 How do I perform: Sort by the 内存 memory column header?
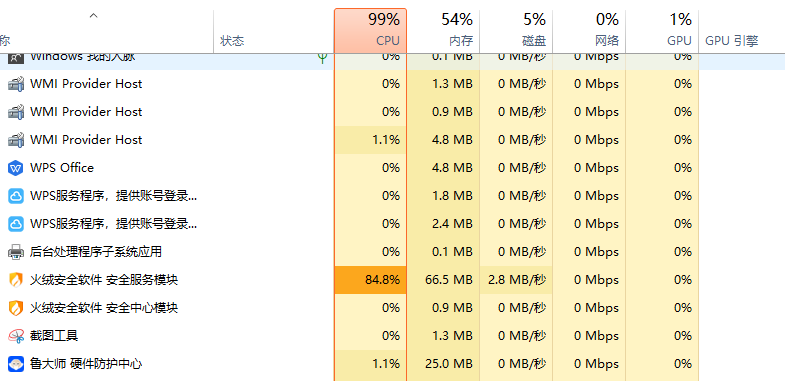pyautogui.click(x=443, y=31)
